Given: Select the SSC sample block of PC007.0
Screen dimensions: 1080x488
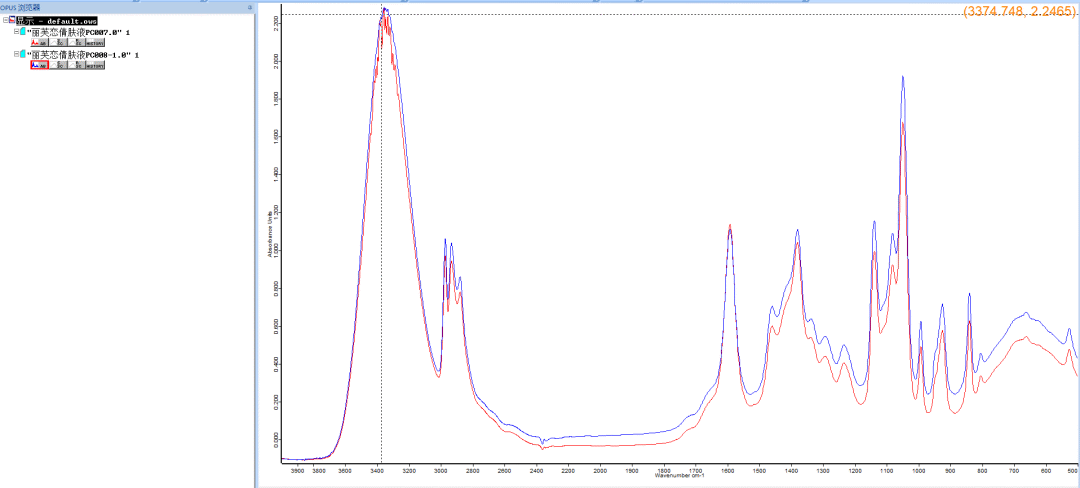Looking at the screenshot, I should pyautogui.click(x=58, y=42).
